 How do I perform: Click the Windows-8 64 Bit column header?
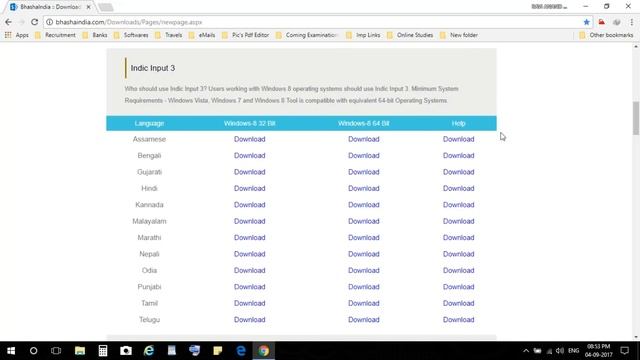tap(364, 123)
